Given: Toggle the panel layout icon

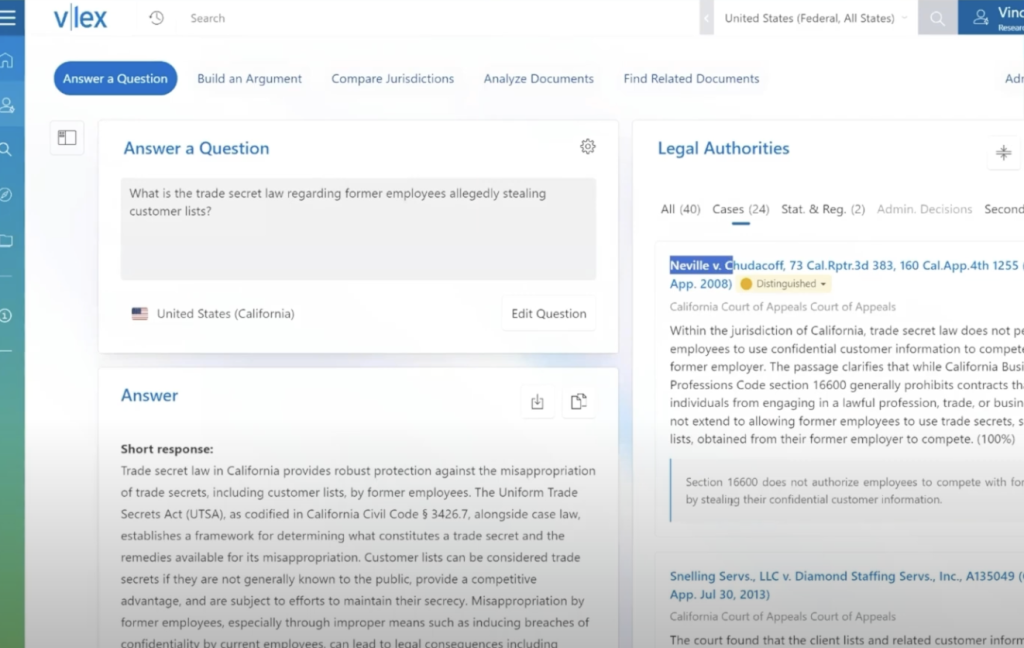Looking at the screenshot, I should point(67,138).
